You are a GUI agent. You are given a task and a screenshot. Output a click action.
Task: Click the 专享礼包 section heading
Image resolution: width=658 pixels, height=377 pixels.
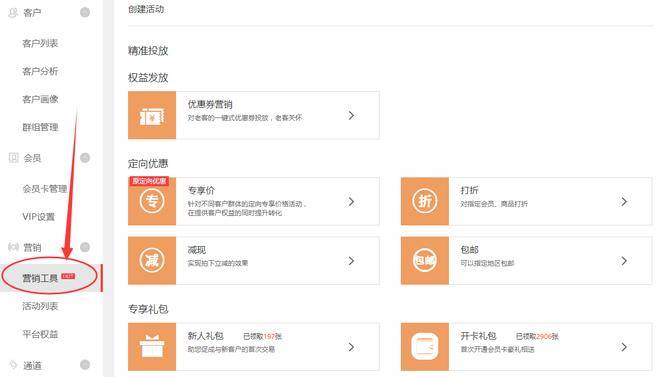click(x=148, y=309)
